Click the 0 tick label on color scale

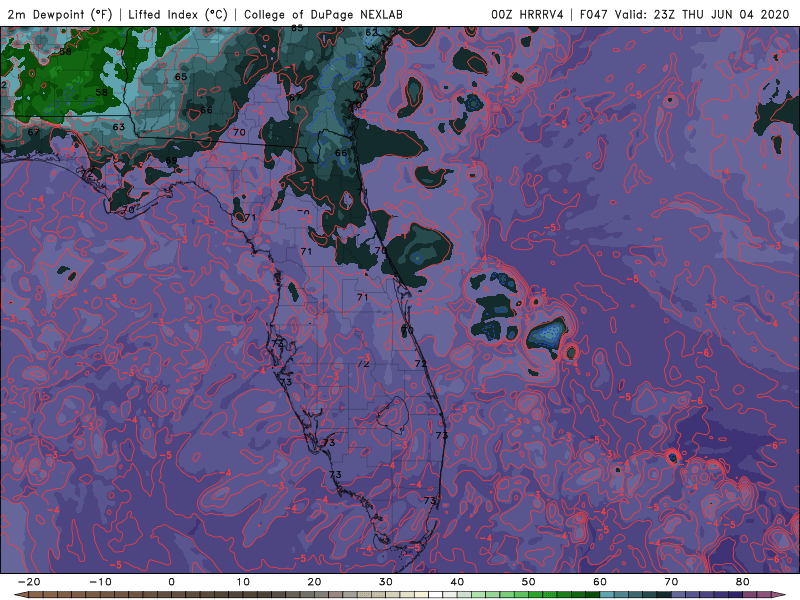coord(171,582)
